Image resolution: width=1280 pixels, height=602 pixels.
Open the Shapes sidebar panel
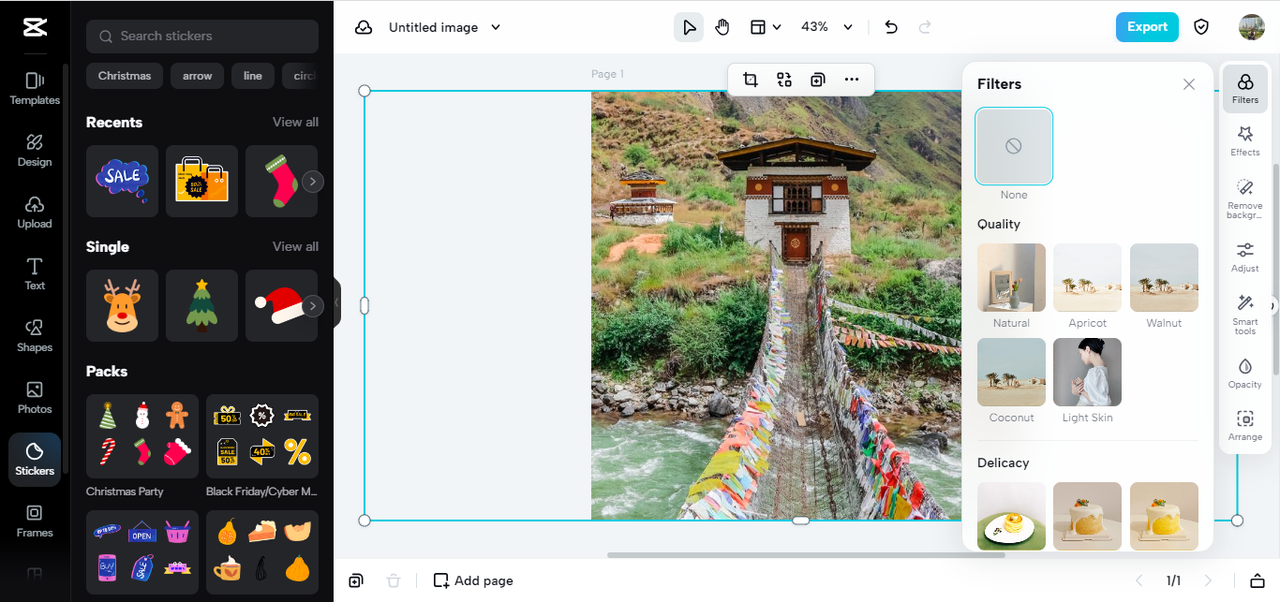pos(34,336)
